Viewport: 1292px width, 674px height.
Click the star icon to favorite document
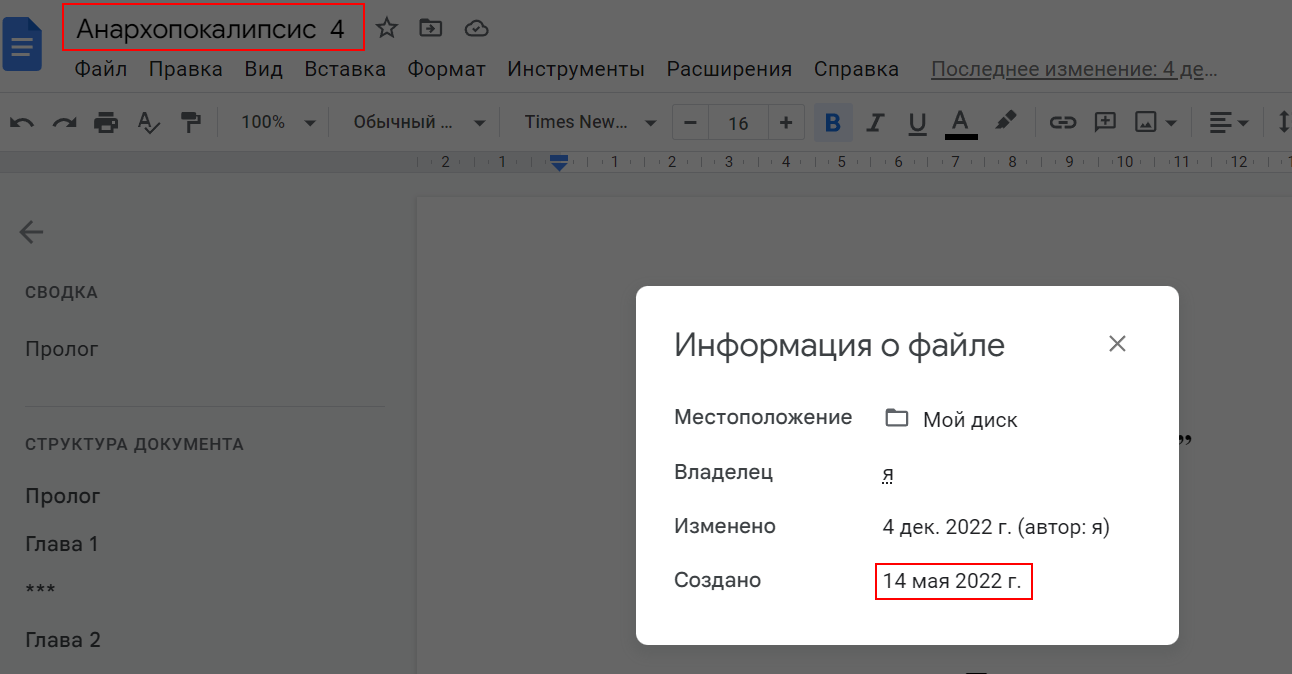[x=387, y=28]
